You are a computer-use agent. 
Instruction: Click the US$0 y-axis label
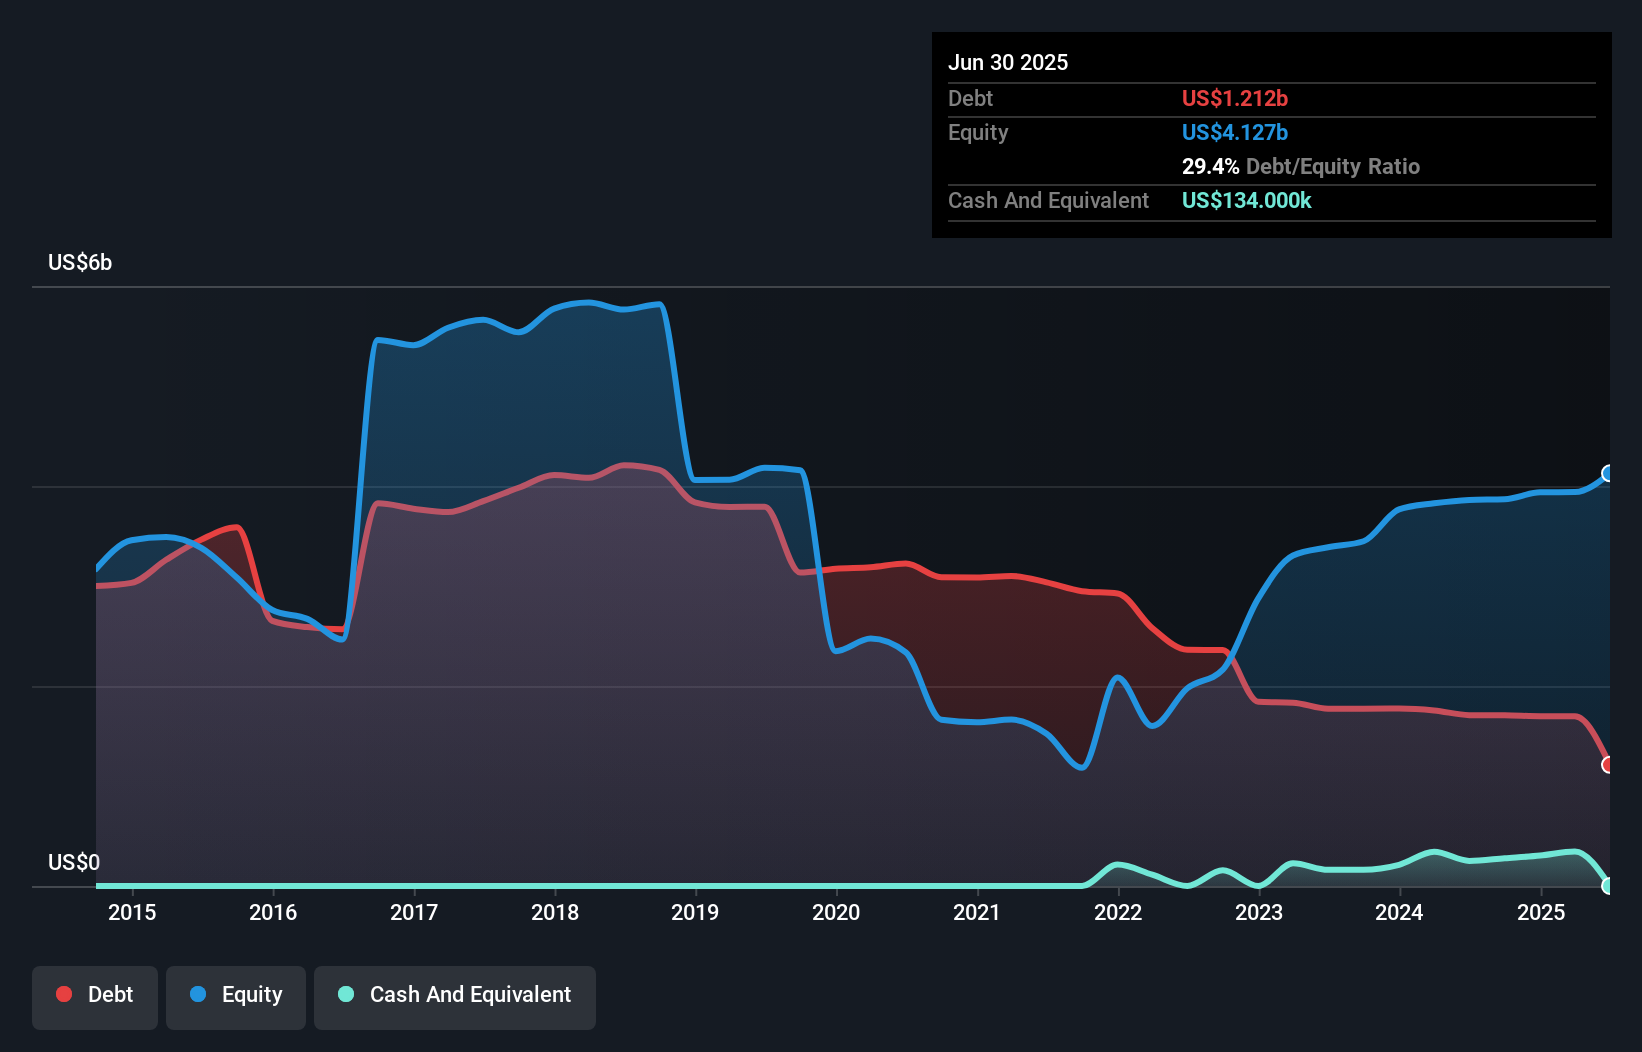click(x=74, y=862)
